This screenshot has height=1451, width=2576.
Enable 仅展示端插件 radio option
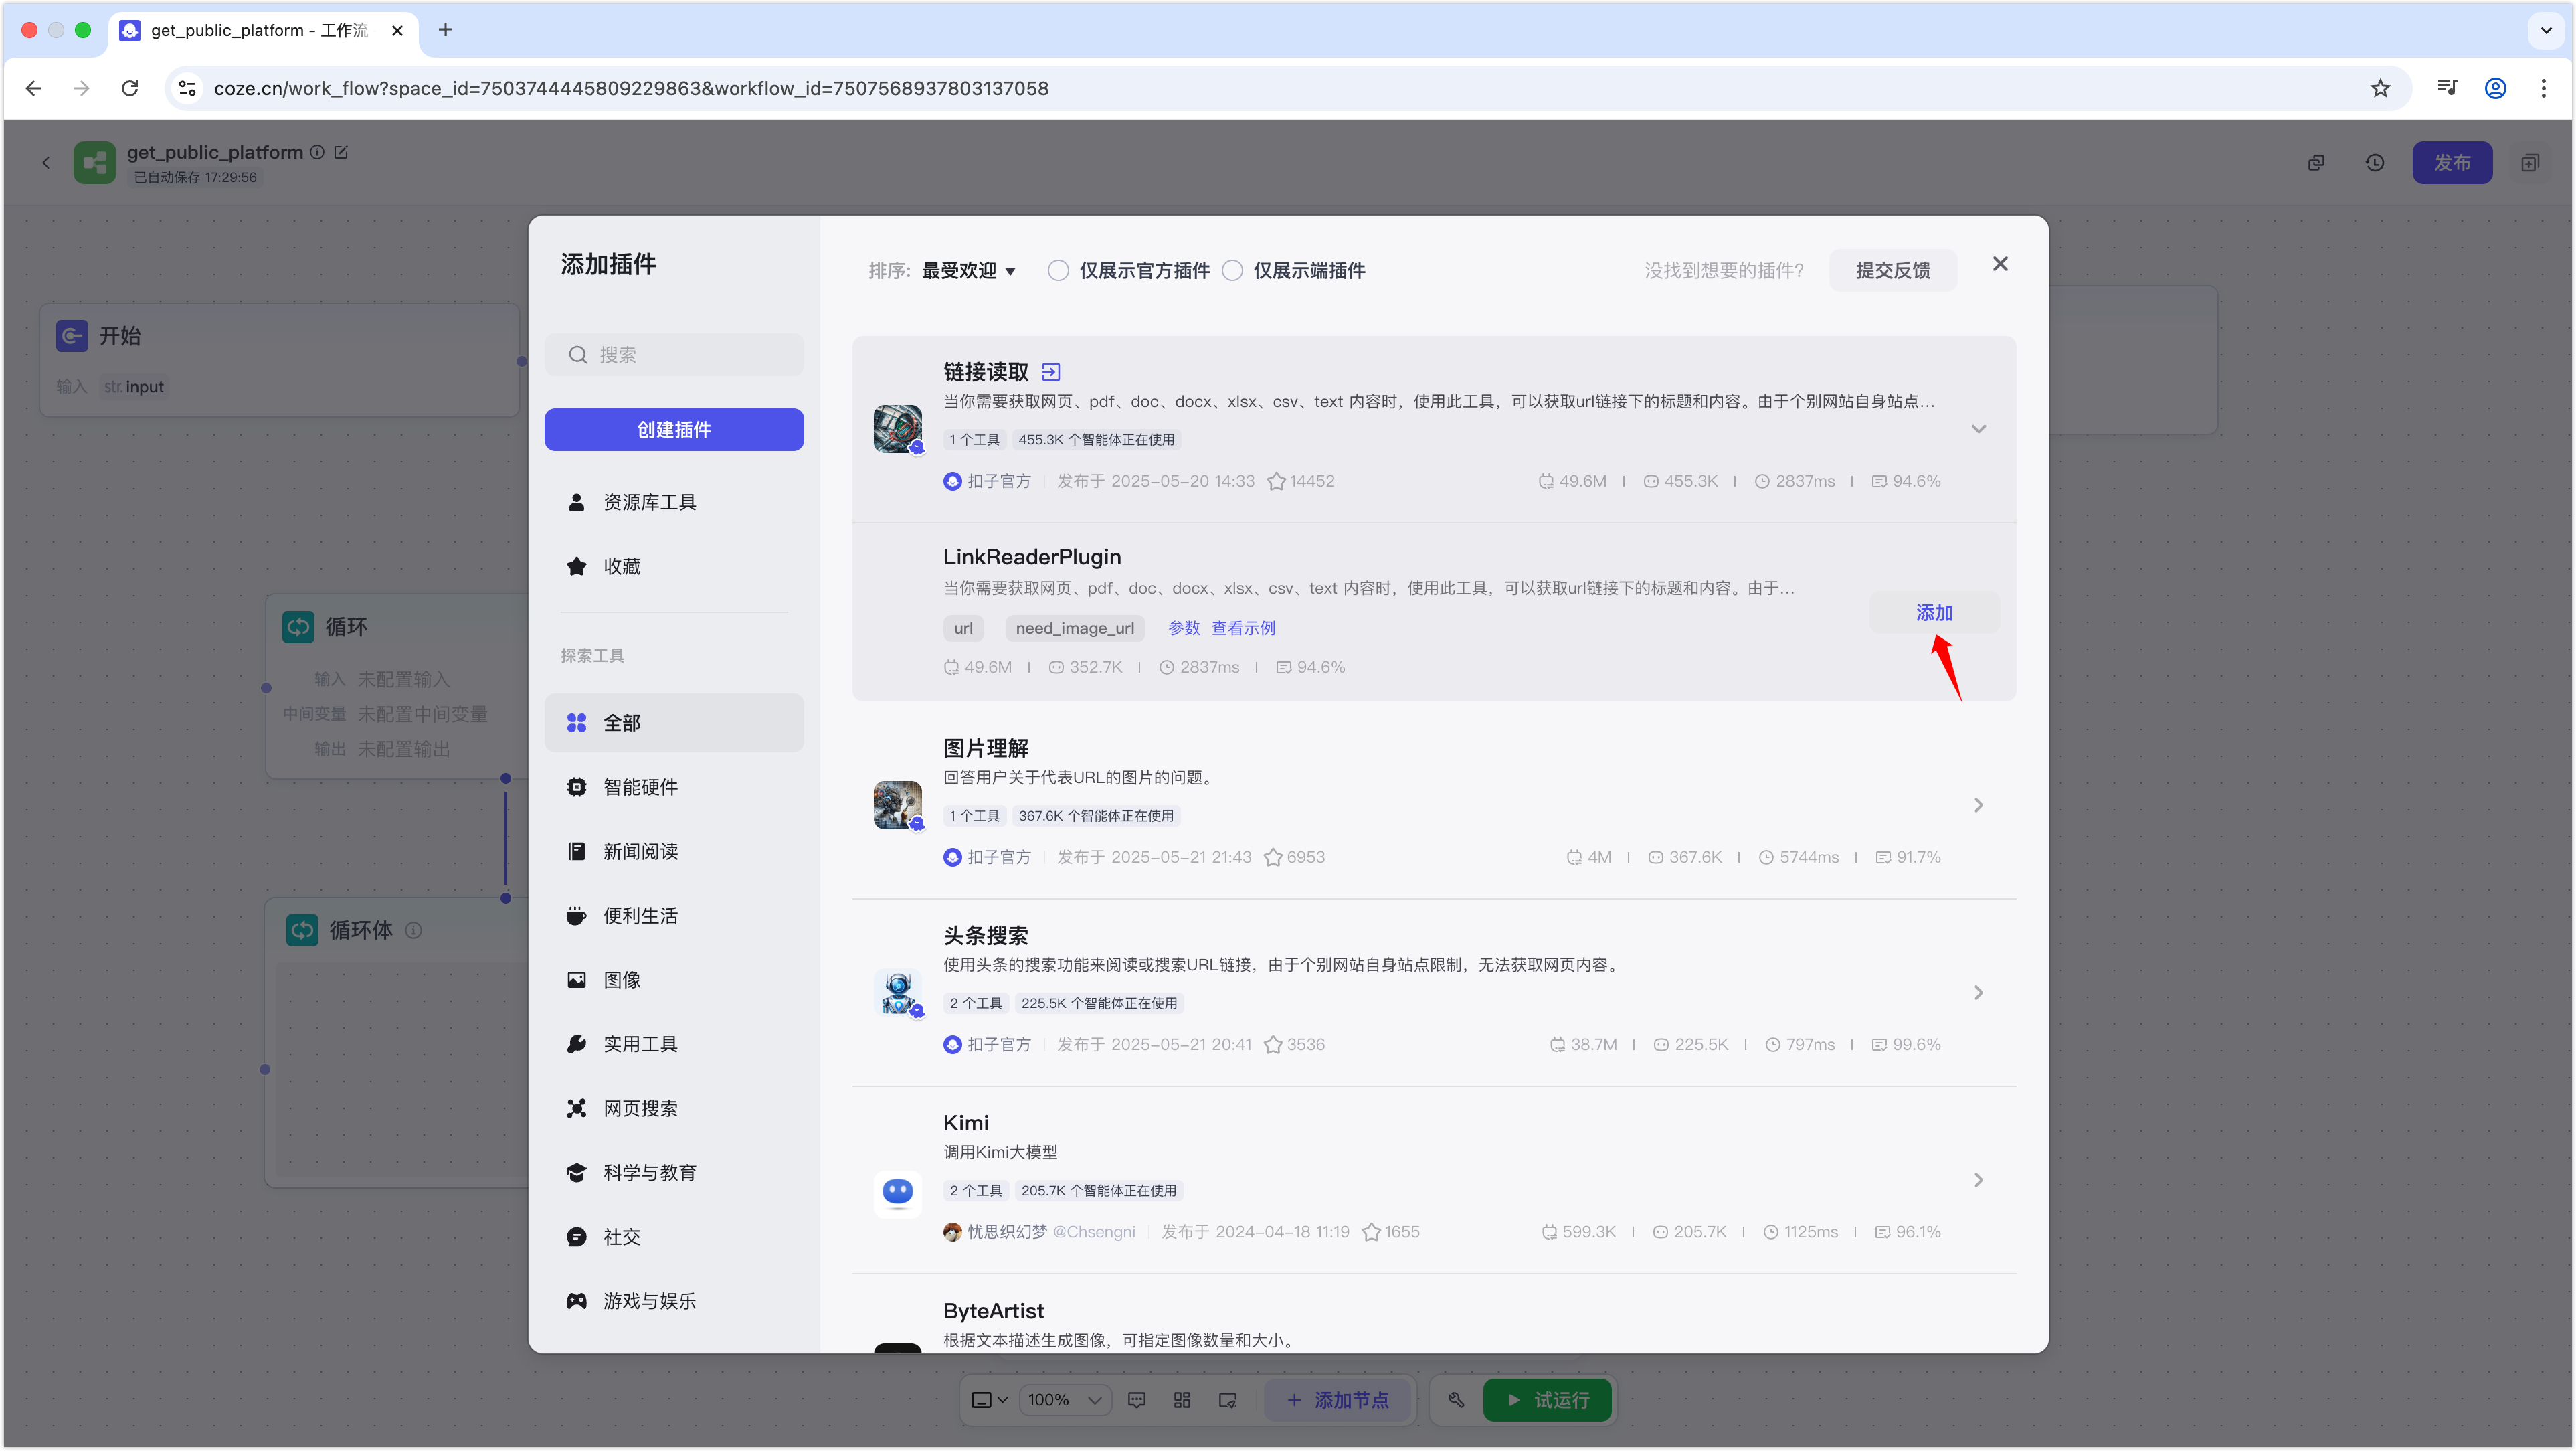pyautogui.click(x=1233, y=271)
